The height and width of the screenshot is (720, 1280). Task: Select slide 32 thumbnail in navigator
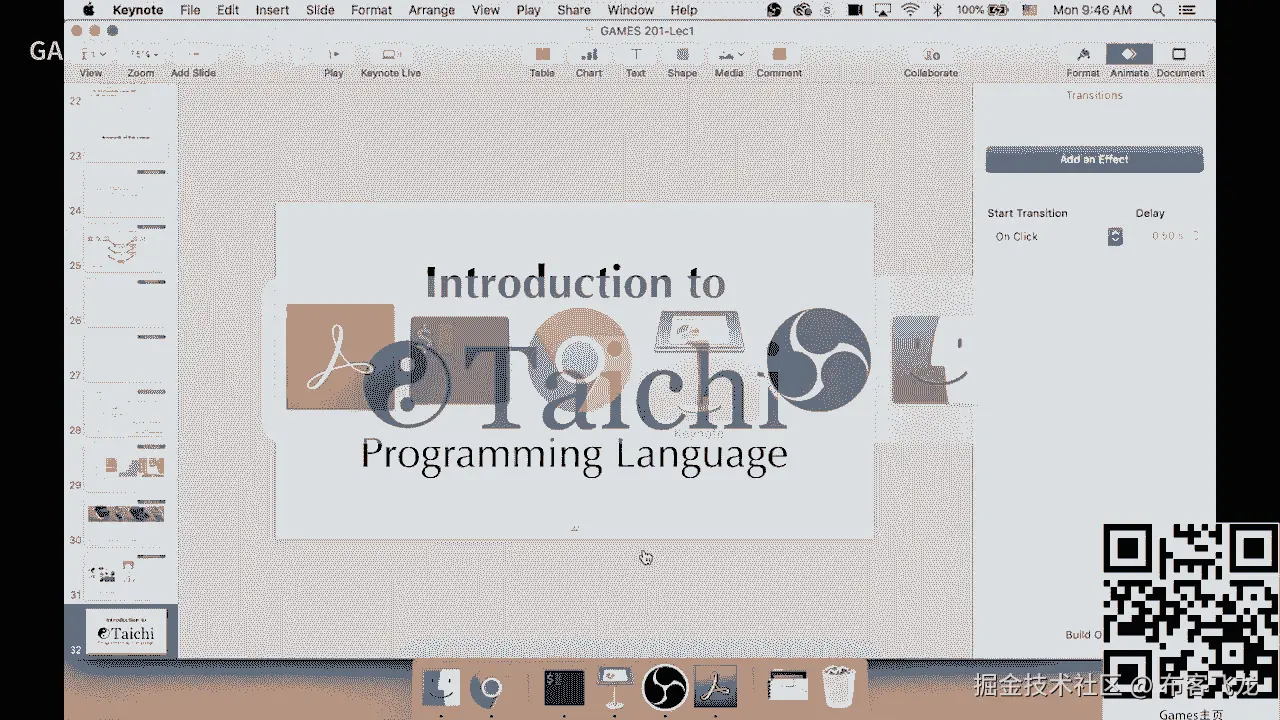point(126,631)
